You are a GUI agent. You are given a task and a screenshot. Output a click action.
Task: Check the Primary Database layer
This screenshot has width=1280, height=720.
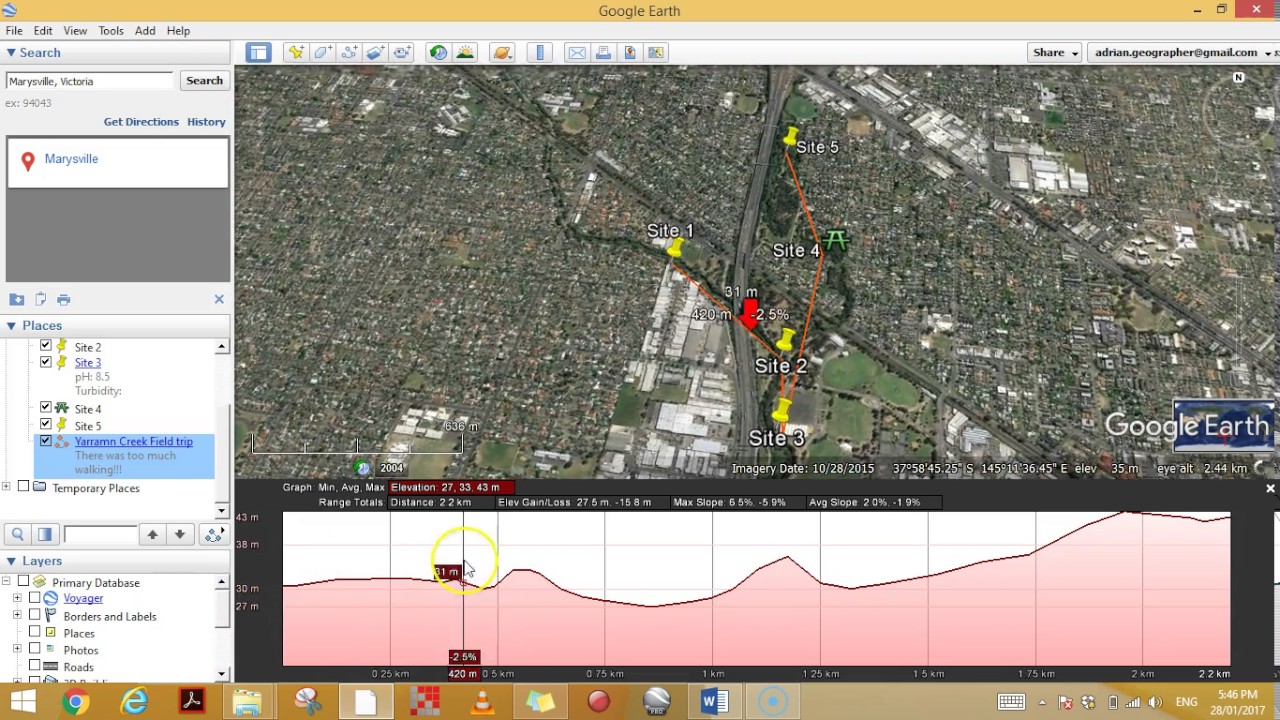click(23, 582)
